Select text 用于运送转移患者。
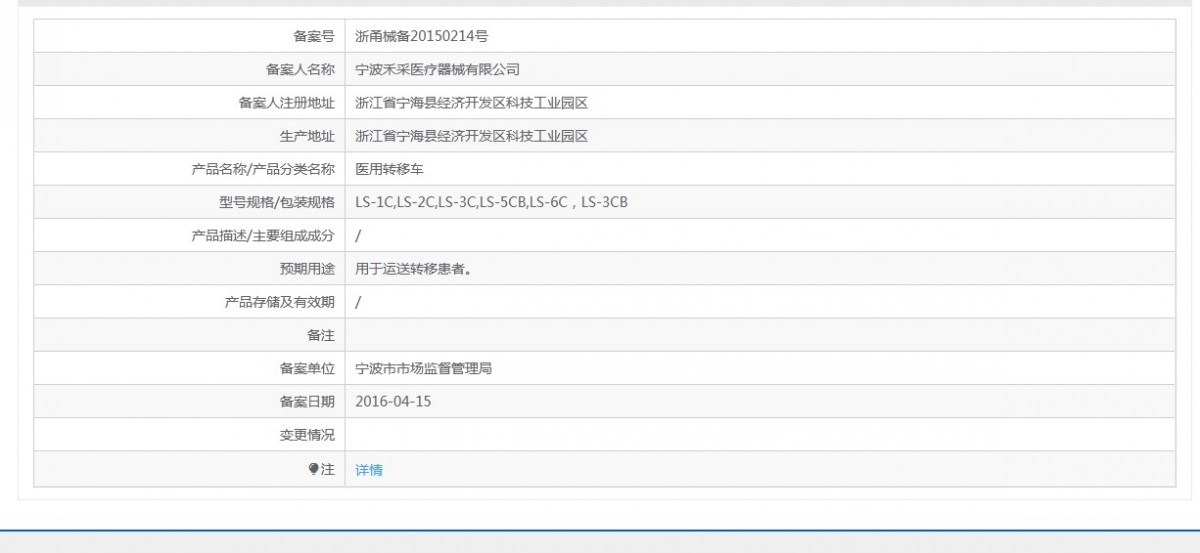The width and height of the screenshot is (1200, 553). coord(414,269)
